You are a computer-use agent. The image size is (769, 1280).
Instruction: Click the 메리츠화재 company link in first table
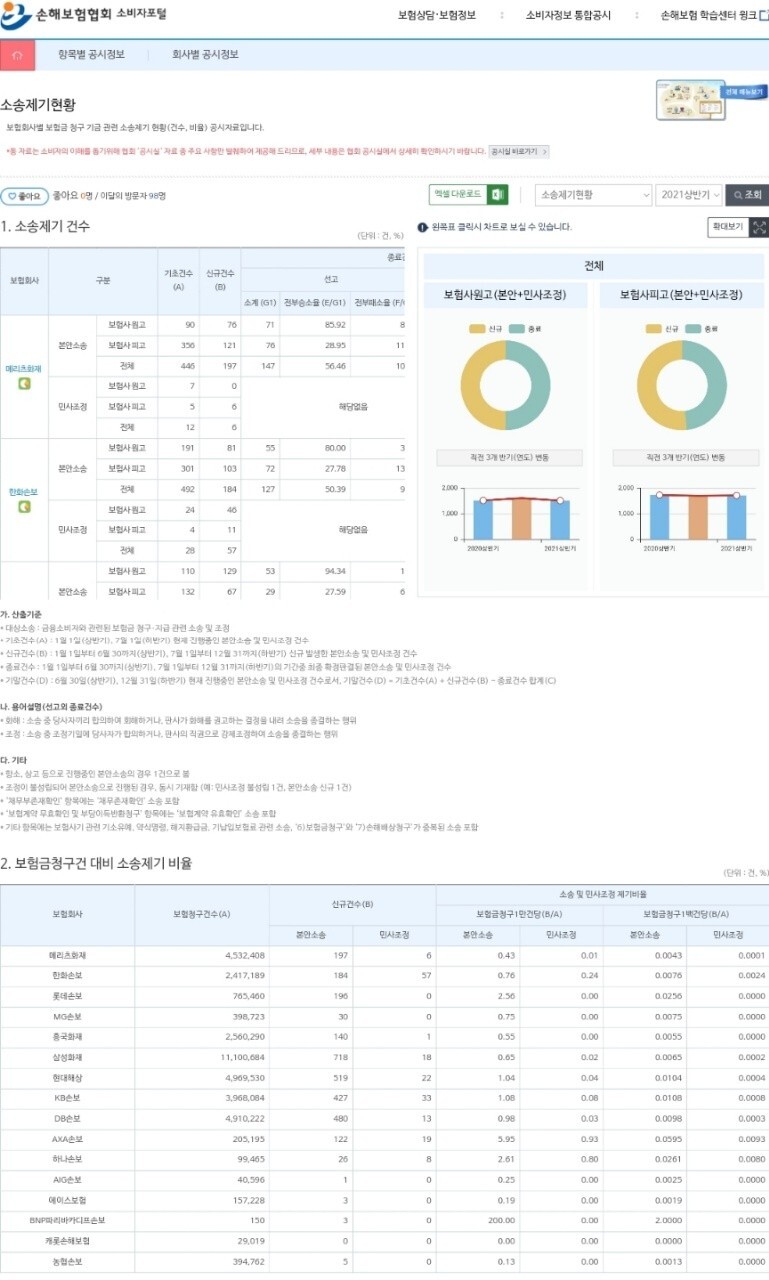coord(24,369)
